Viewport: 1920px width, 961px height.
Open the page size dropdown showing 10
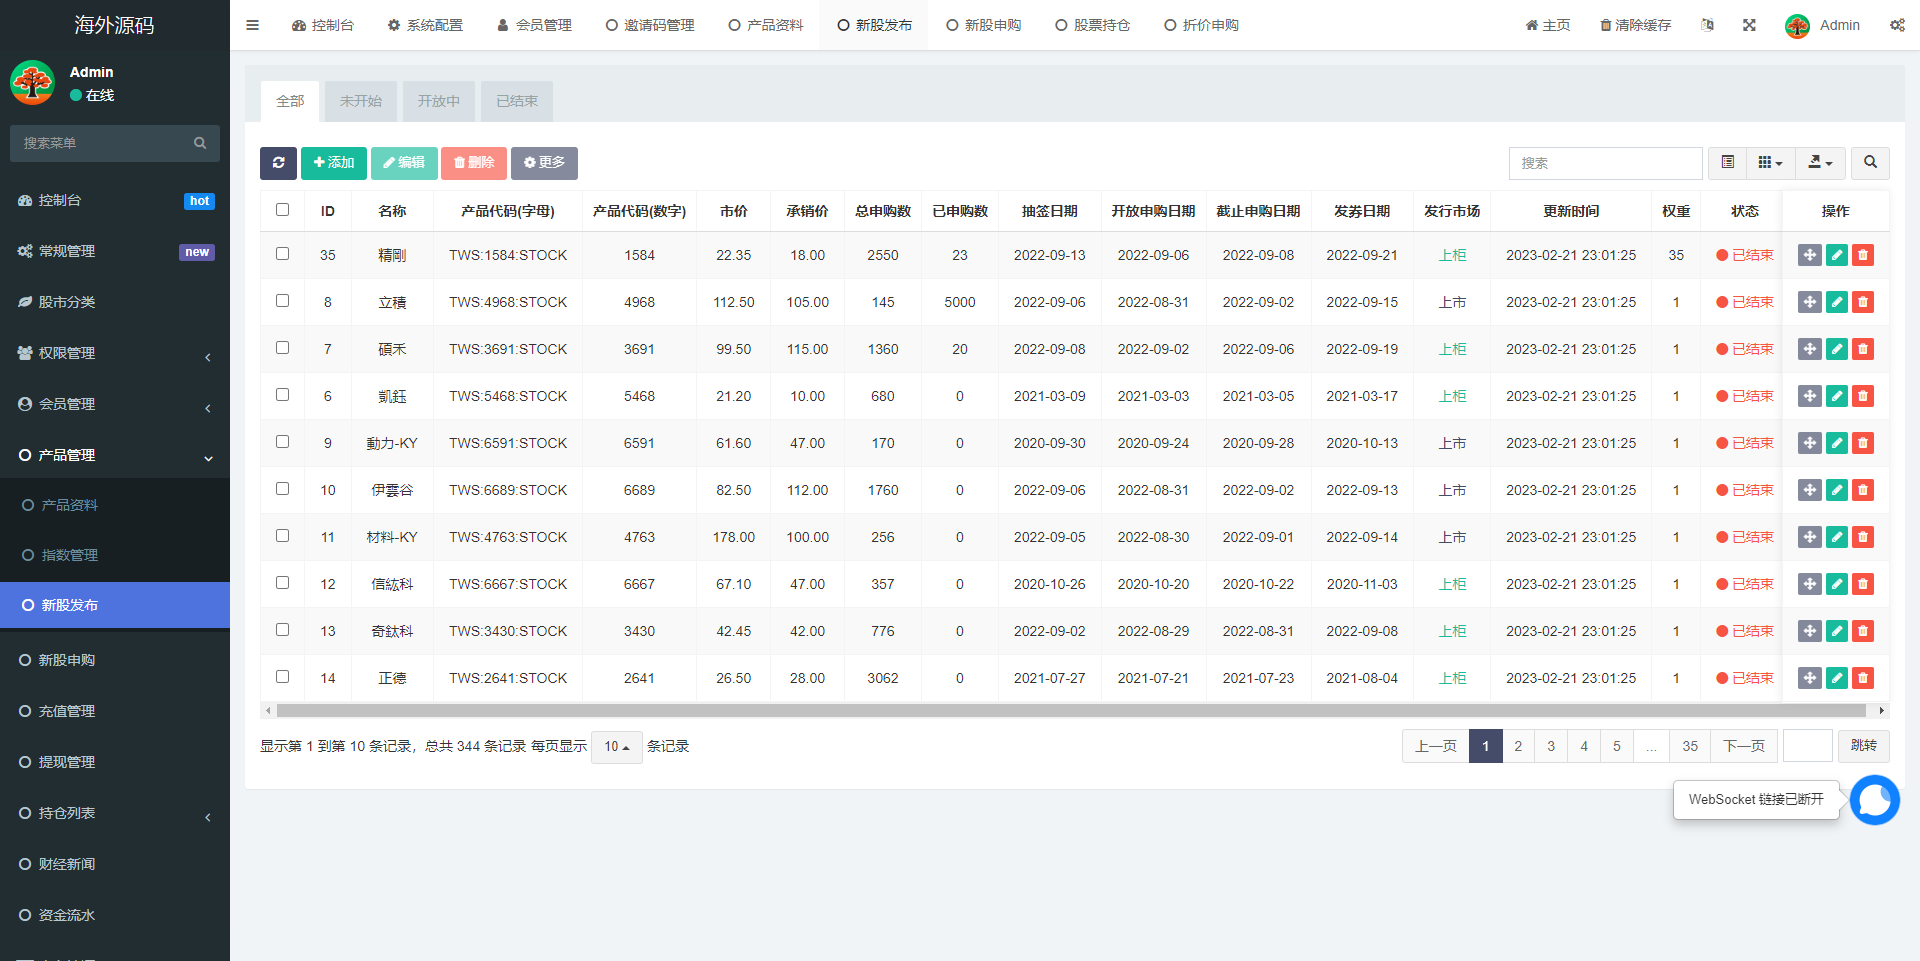(616, 747)
